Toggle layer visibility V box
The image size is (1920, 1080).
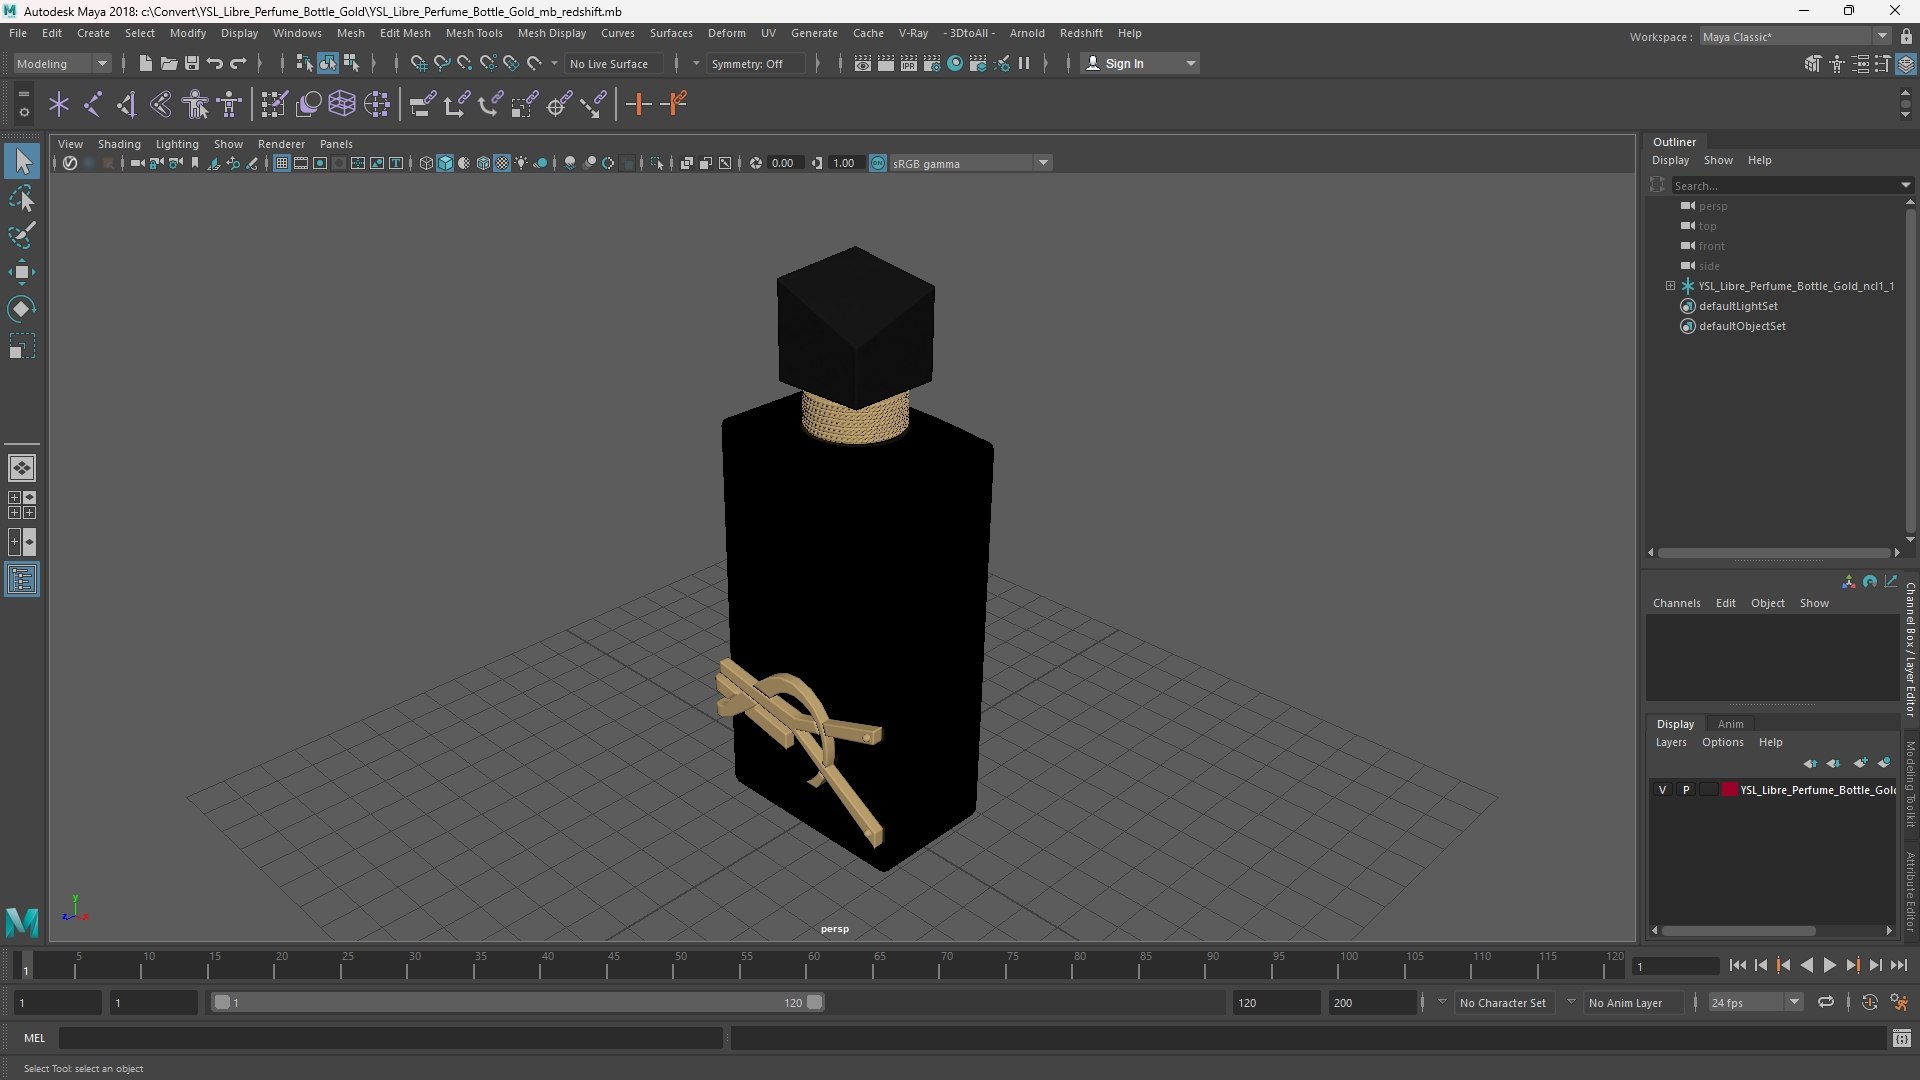point(1662,790)
